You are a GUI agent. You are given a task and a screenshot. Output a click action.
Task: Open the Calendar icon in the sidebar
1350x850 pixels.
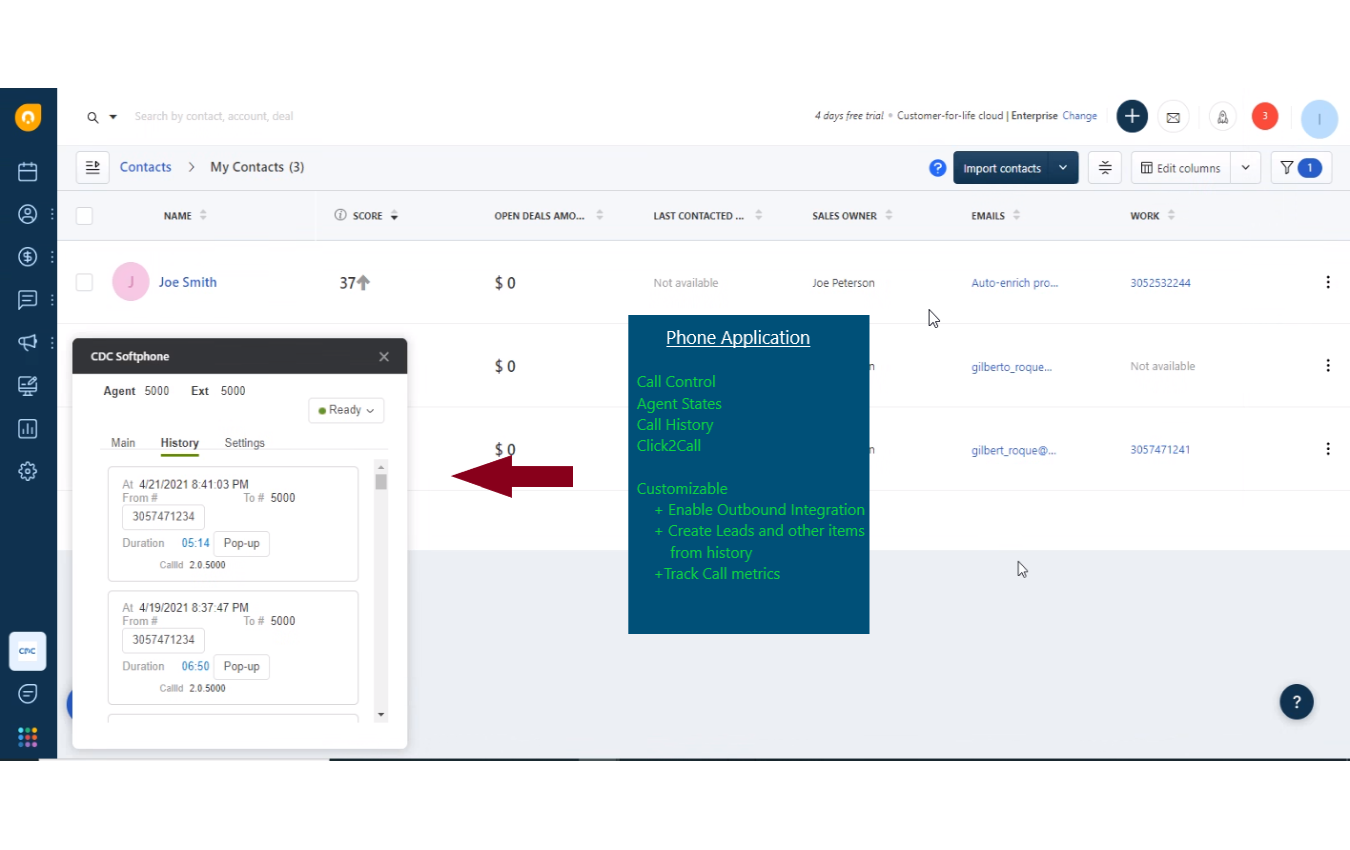tap(27, 170)
